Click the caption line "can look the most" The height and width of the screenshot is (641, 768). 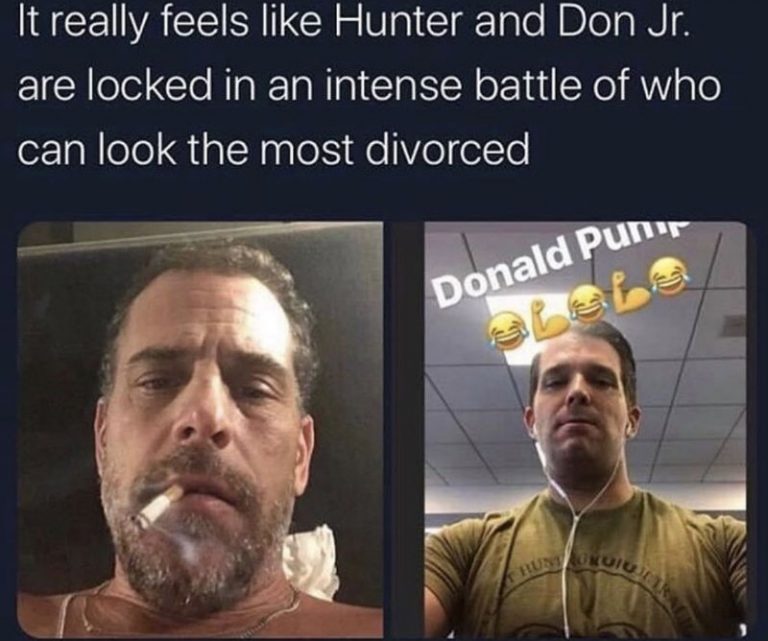pyautogui.click(x=185, y=147)
